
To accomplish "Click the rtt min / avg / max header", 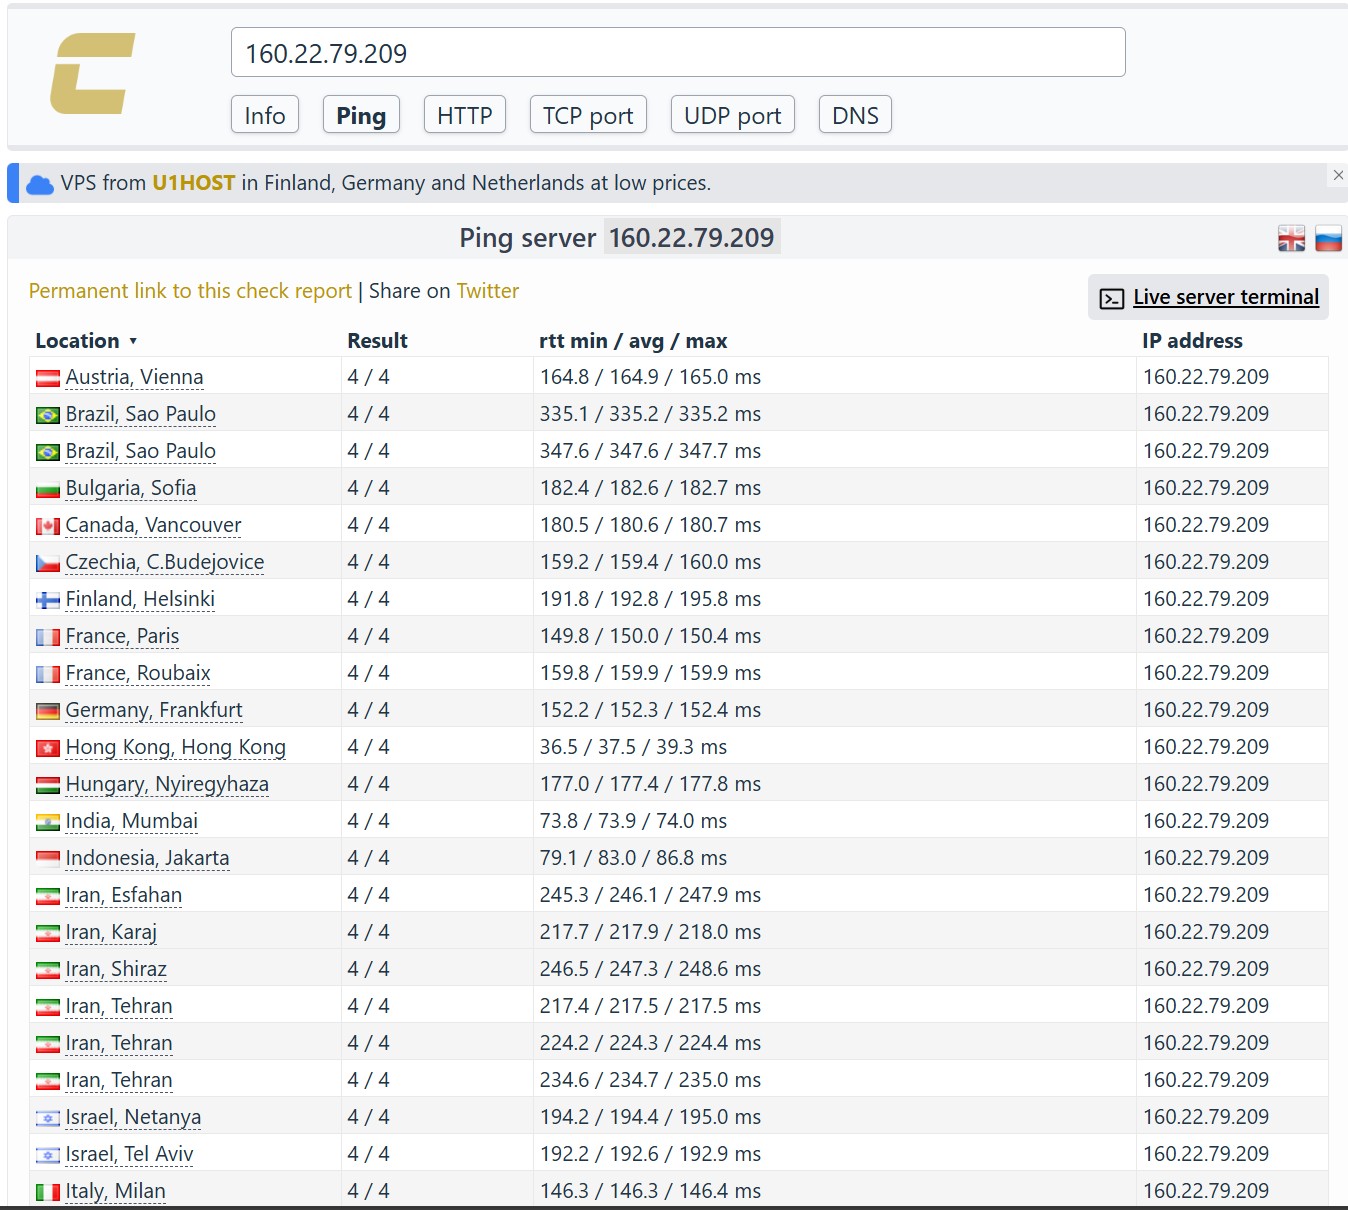I will (x=633, y=341).
